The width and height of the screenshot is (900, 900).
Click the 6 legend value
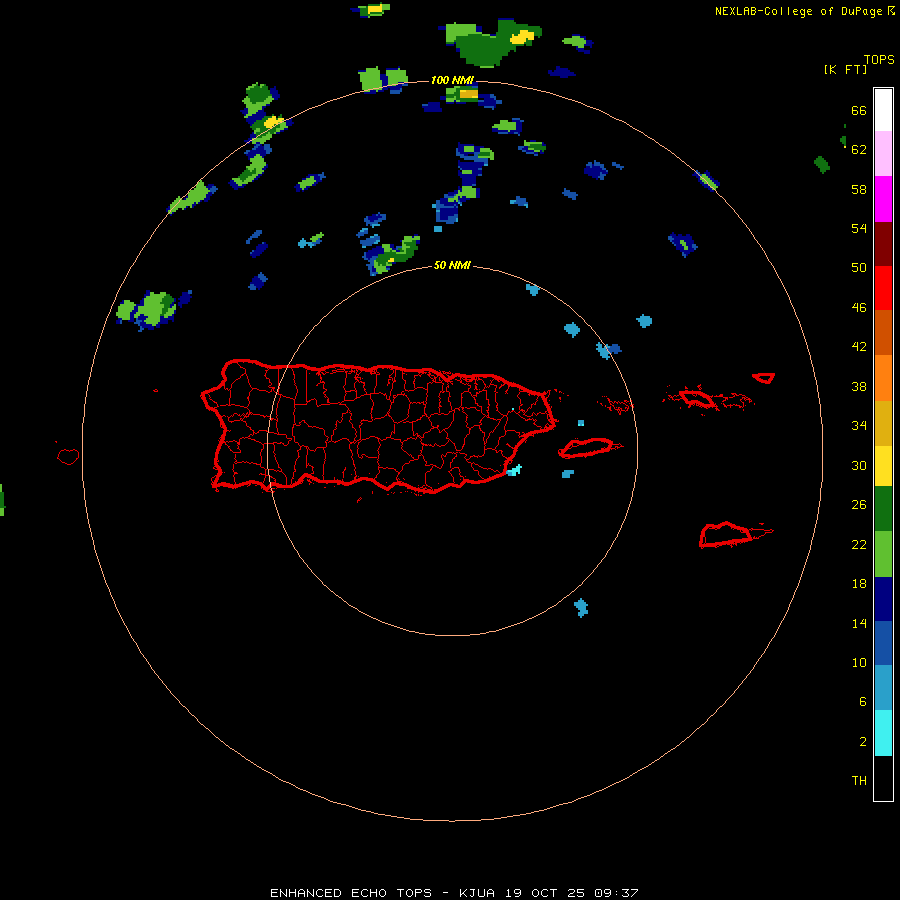tap(863, 702)
